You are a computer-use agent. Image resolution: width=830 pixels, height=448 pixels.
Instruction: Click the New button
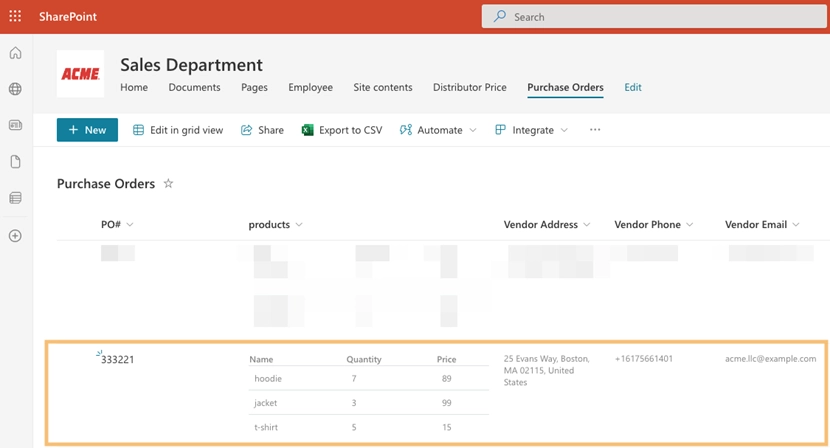87,130
